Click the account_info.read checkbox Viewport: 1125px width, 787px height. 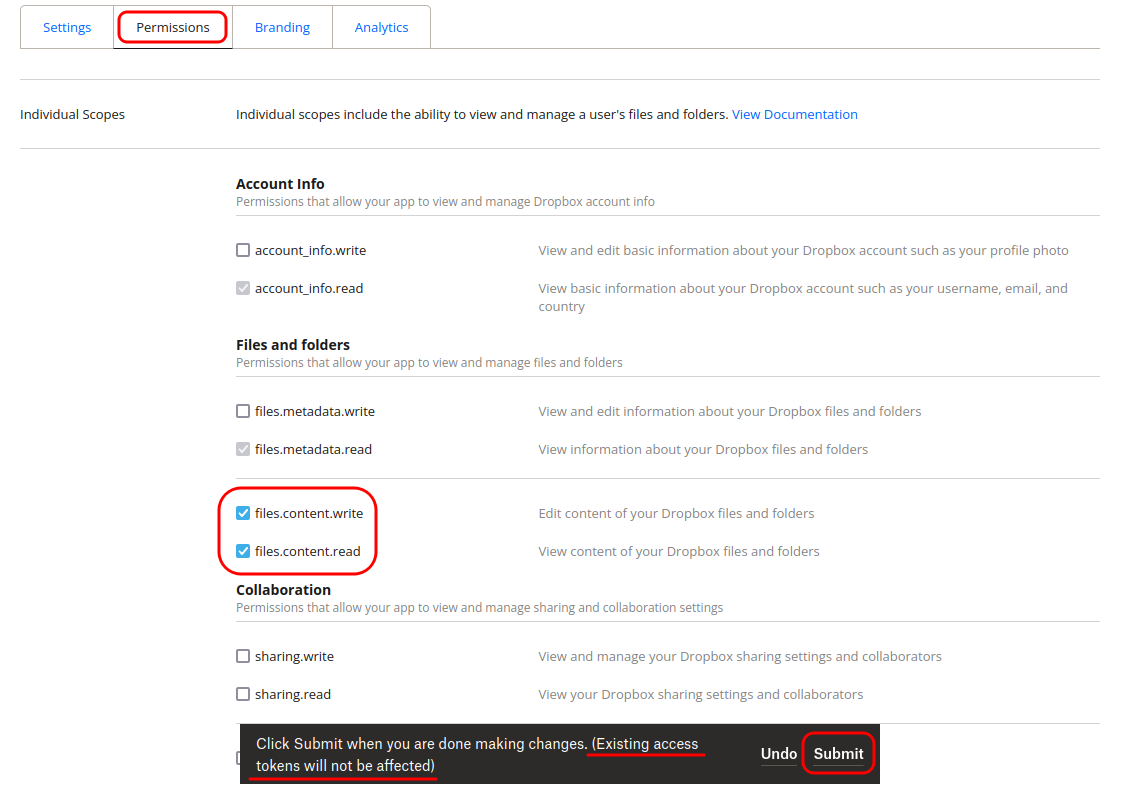click(x=243, y=288)
